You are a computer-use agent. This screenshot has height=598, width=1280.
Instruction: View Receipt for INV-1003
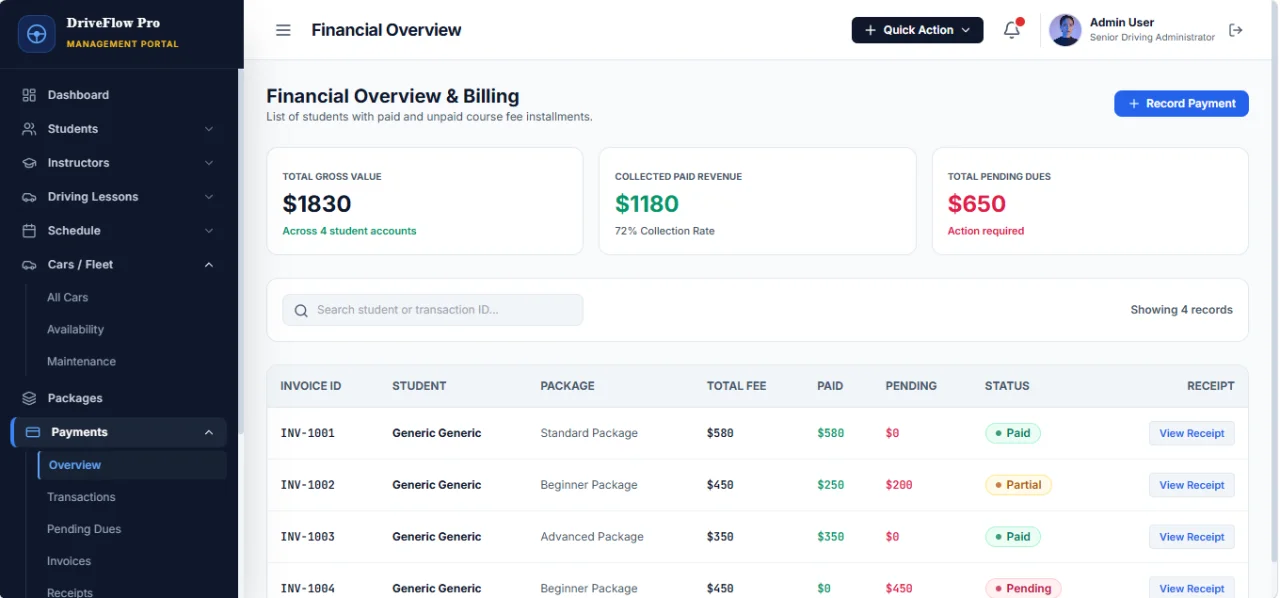(x=1191, y=537)
